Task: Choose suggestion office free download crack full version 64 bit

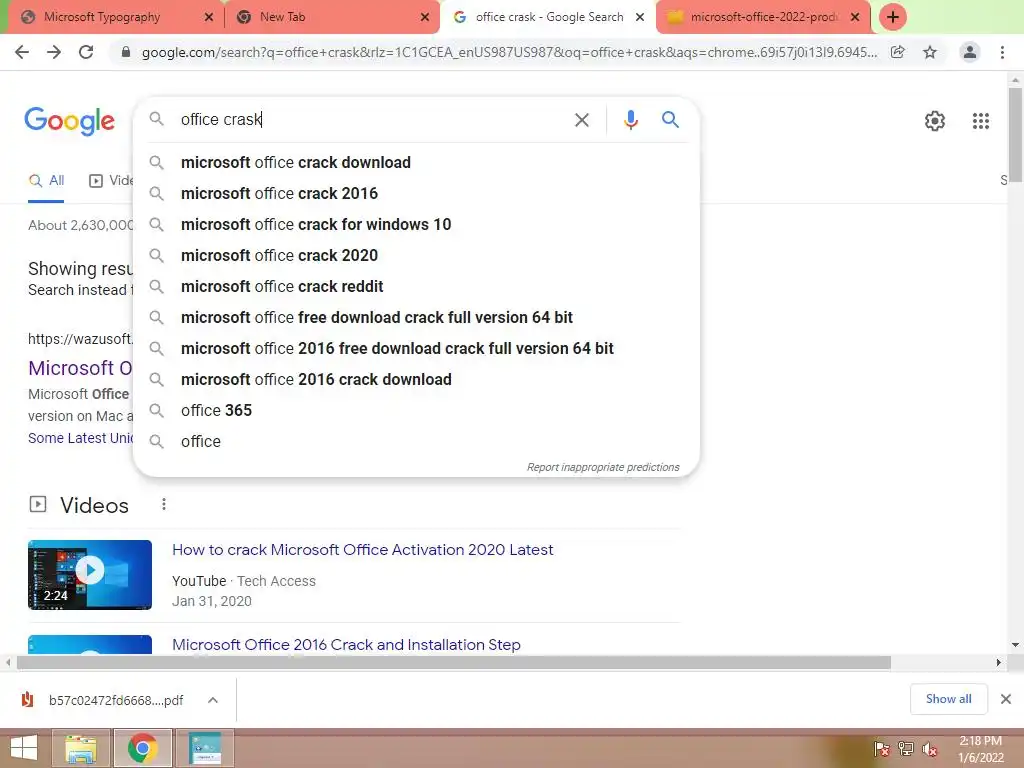Action: coord(416,317)
